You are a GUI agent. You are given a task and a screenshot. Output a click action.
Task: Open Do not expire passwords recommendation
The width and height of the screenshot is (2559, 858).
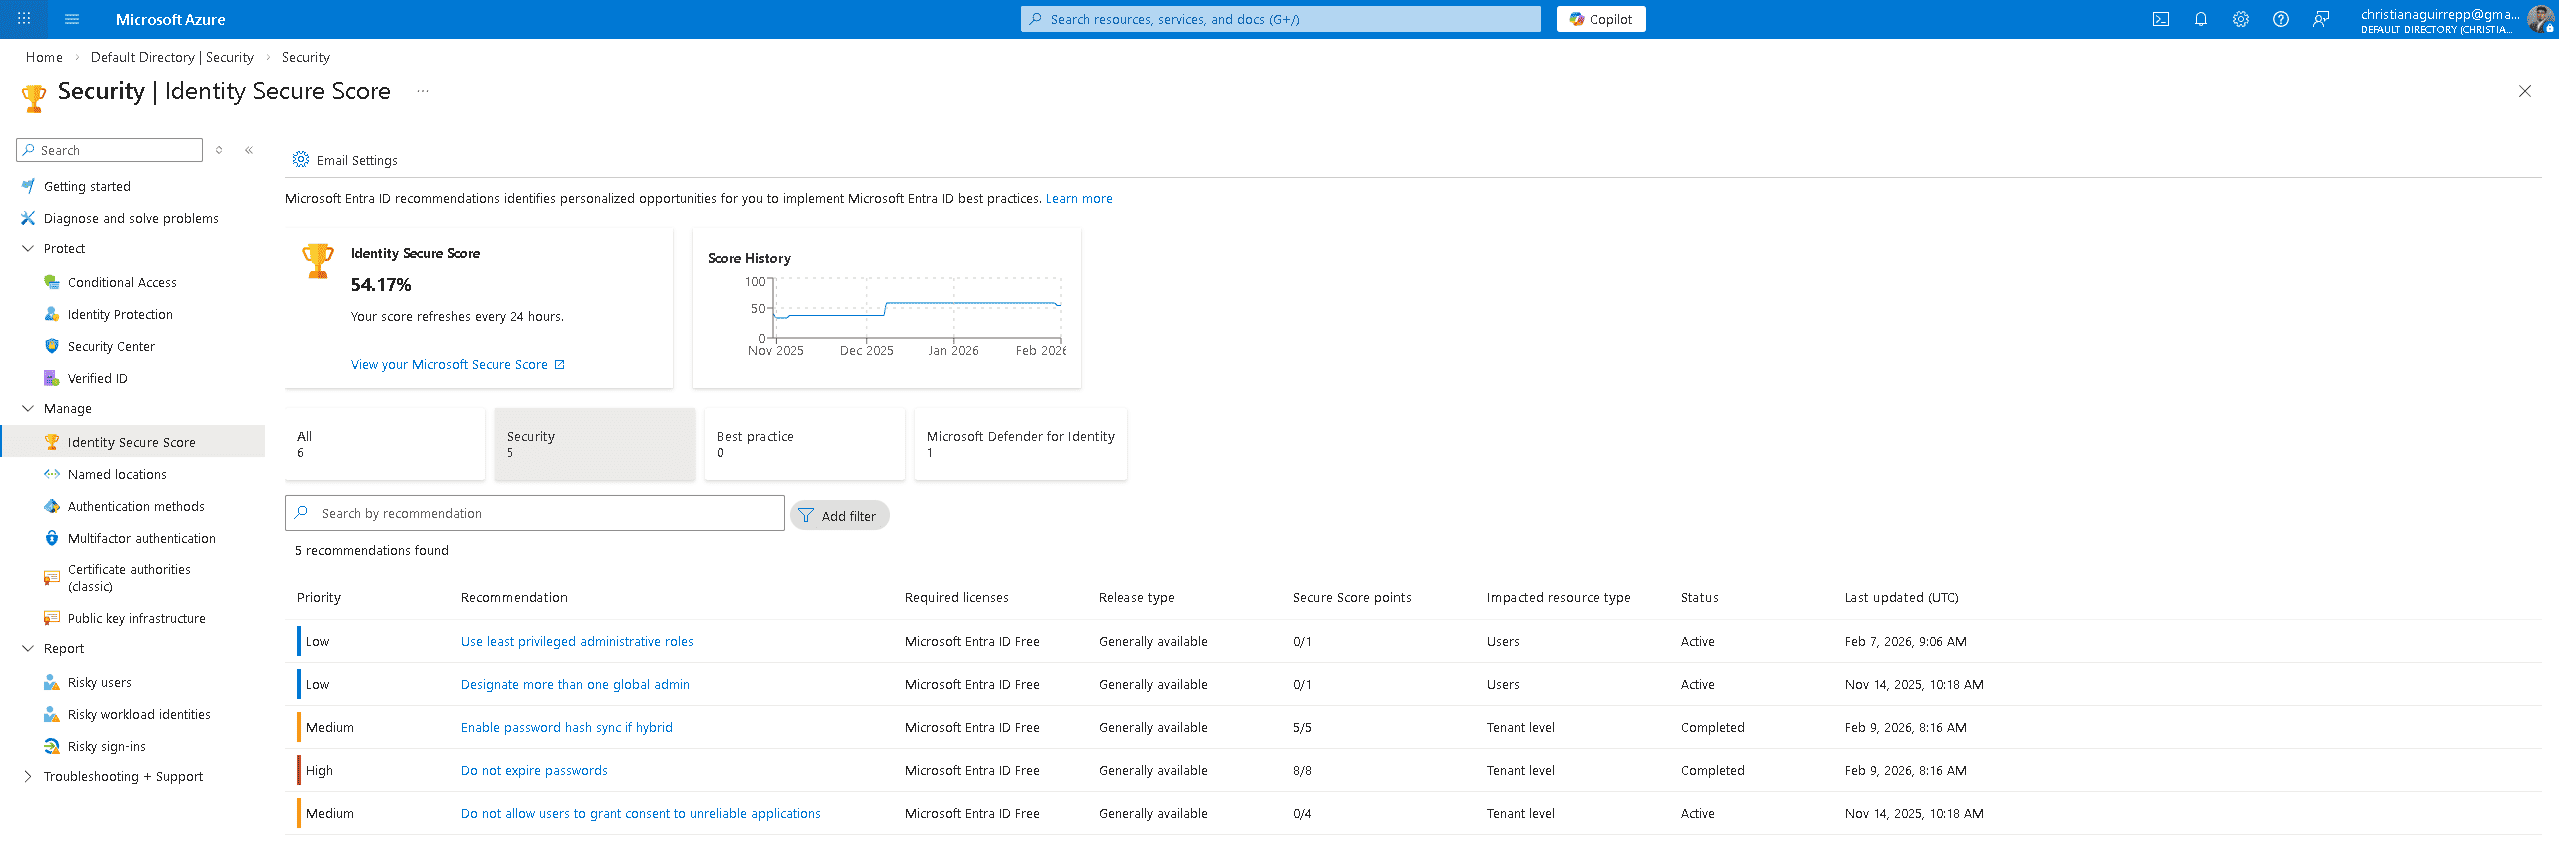pyautogui.click(x=534, y=771)
